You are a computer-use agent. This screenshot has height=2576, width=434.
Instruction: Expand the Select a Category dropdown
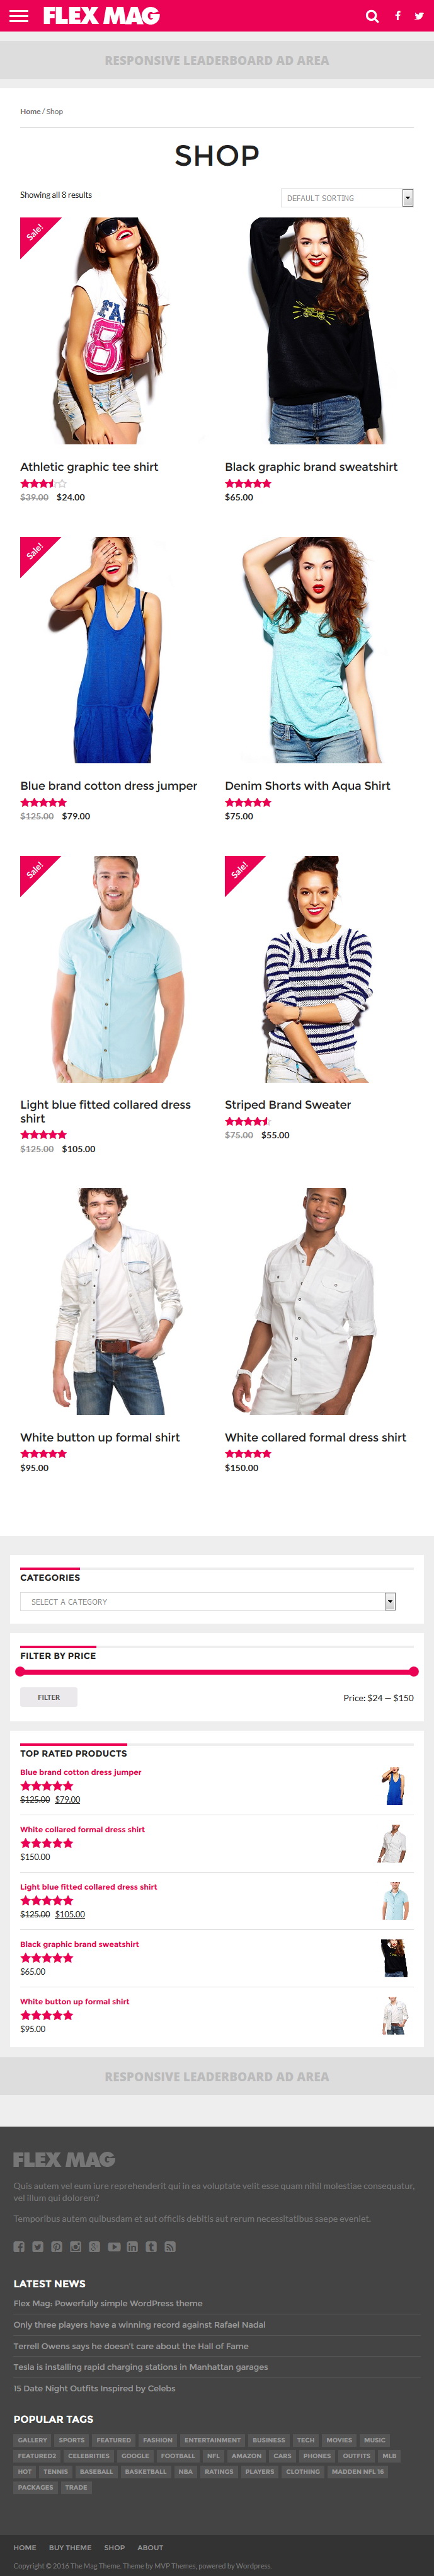click(208, 1602)
